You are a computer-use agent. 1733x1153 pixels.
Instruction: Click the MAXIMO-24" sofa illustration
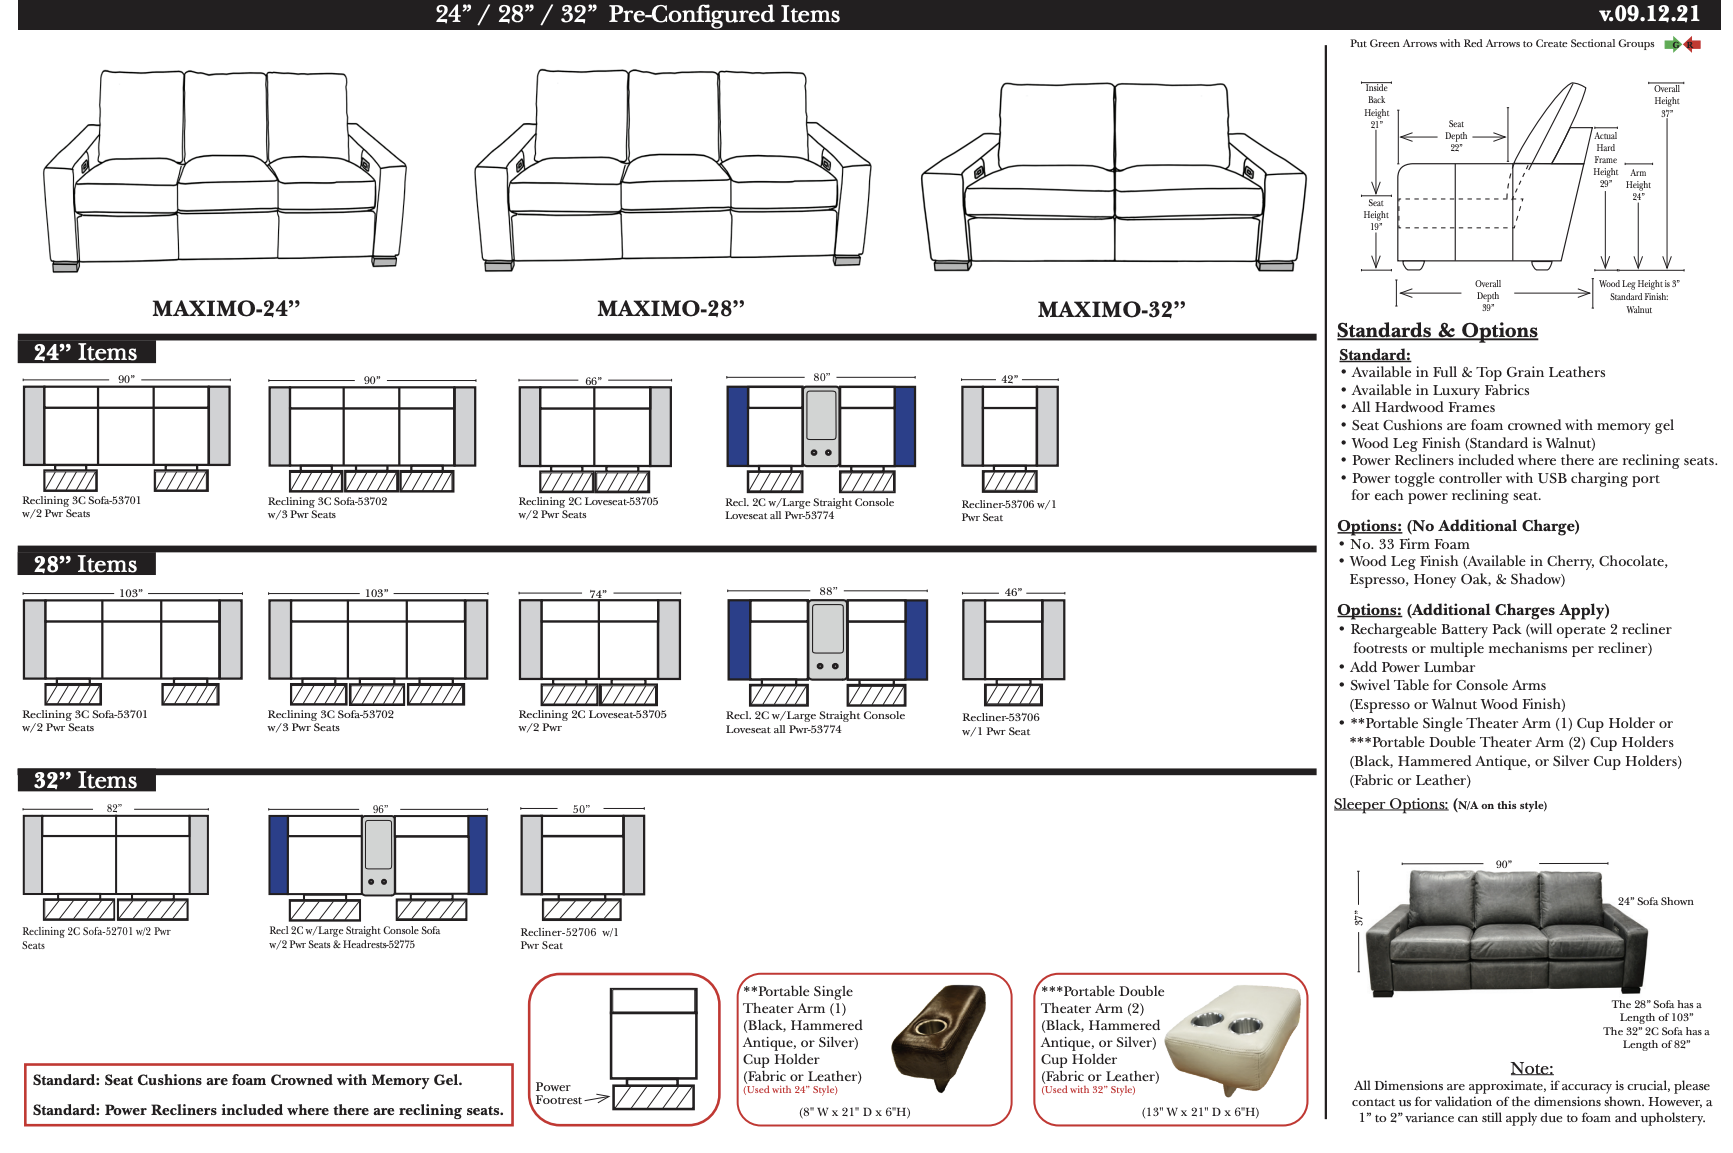(x=225, y=172)
